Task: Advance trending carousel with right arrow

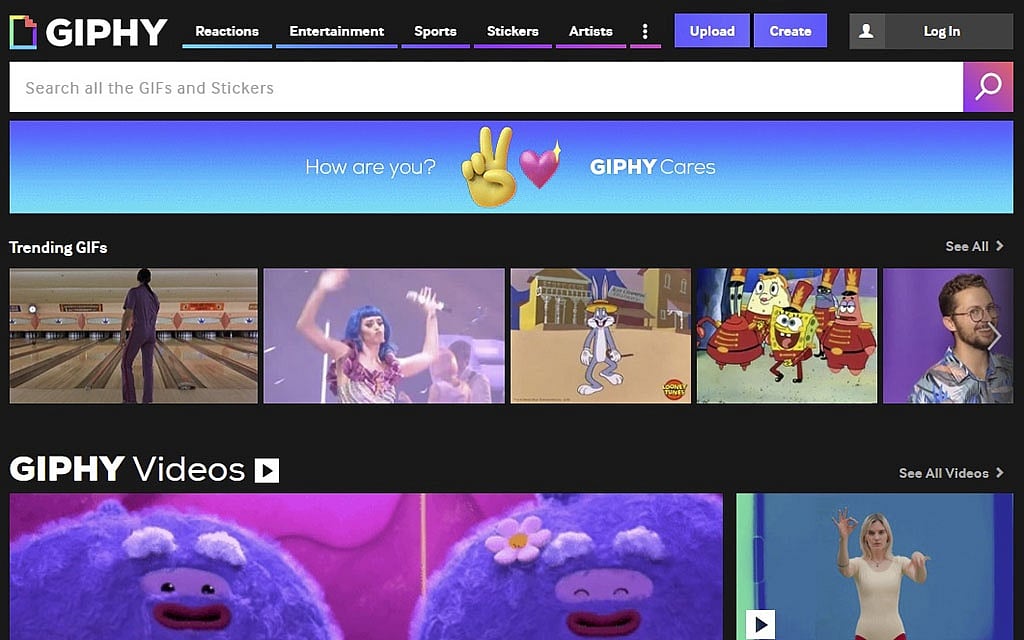Action: point(995,336)
